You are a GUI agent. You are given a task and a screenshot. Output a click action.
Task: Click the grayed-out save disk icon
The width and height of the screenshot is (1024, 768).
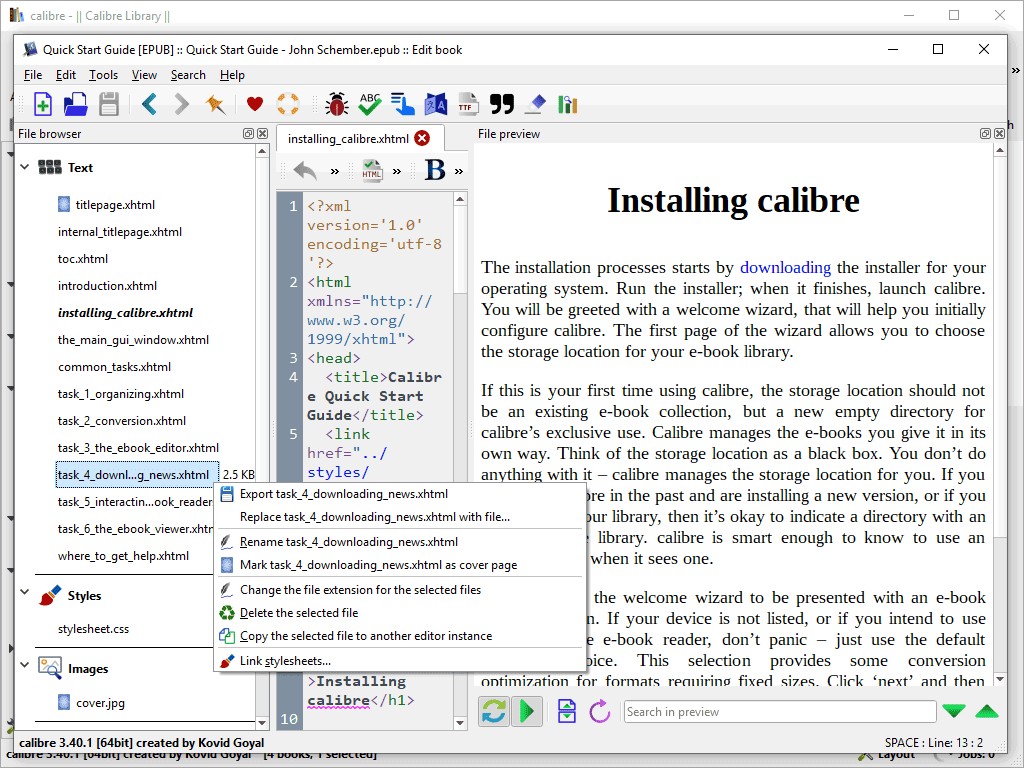(108, 104)
